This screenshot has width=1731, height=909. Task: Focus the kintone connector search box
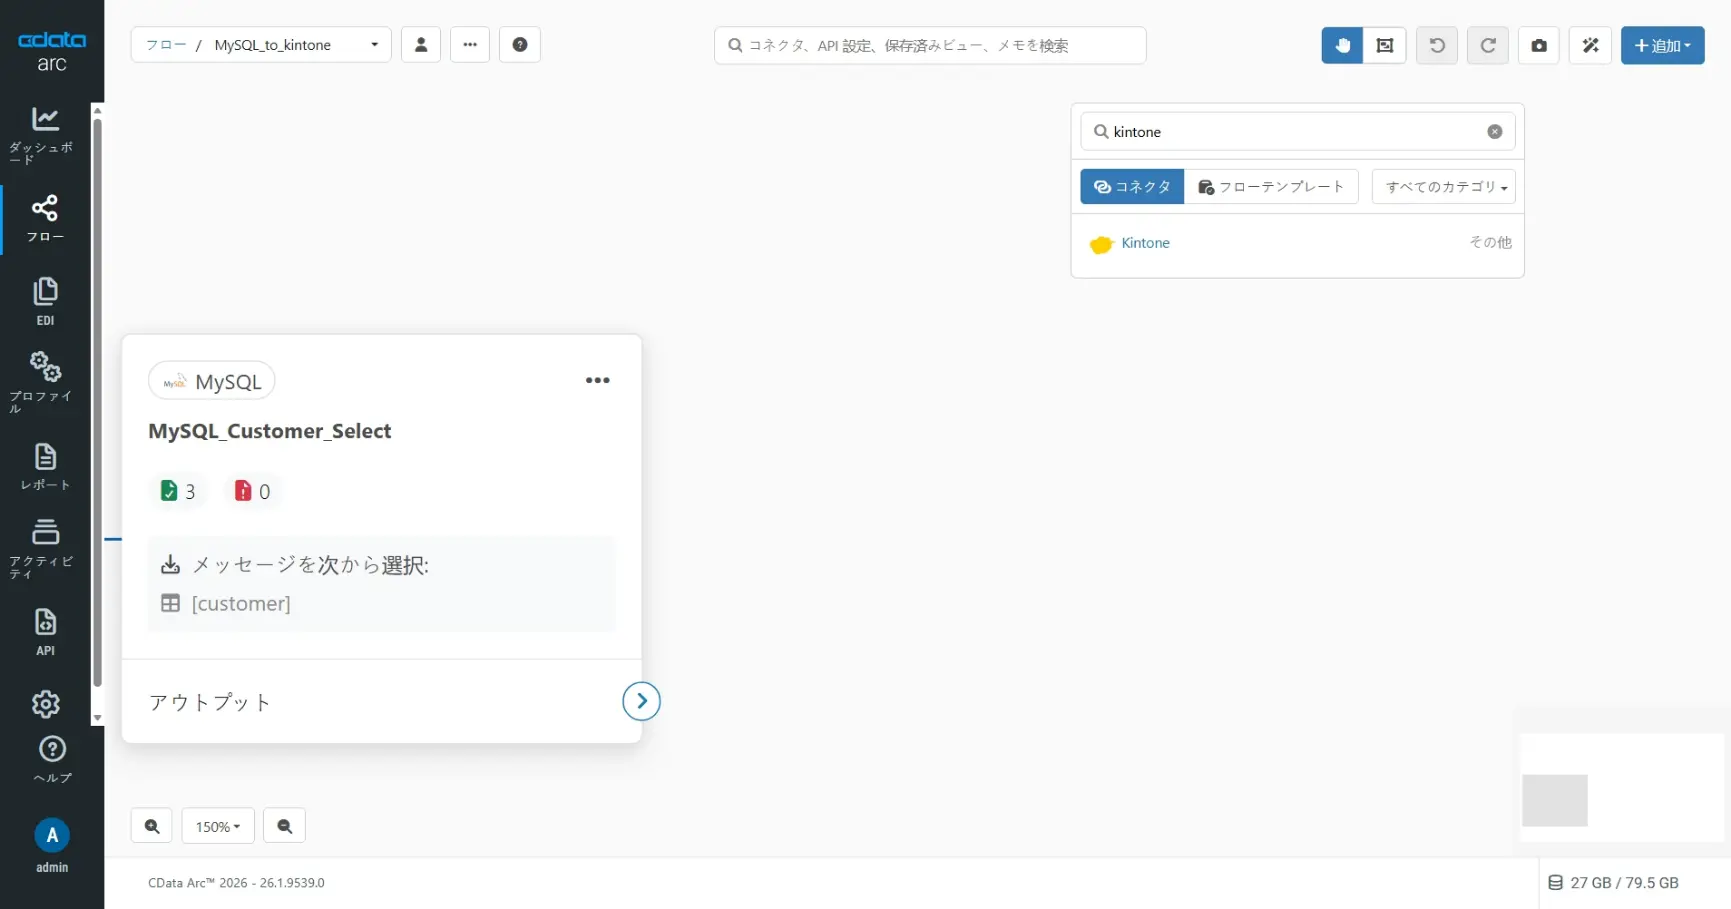click(1297, 132)
